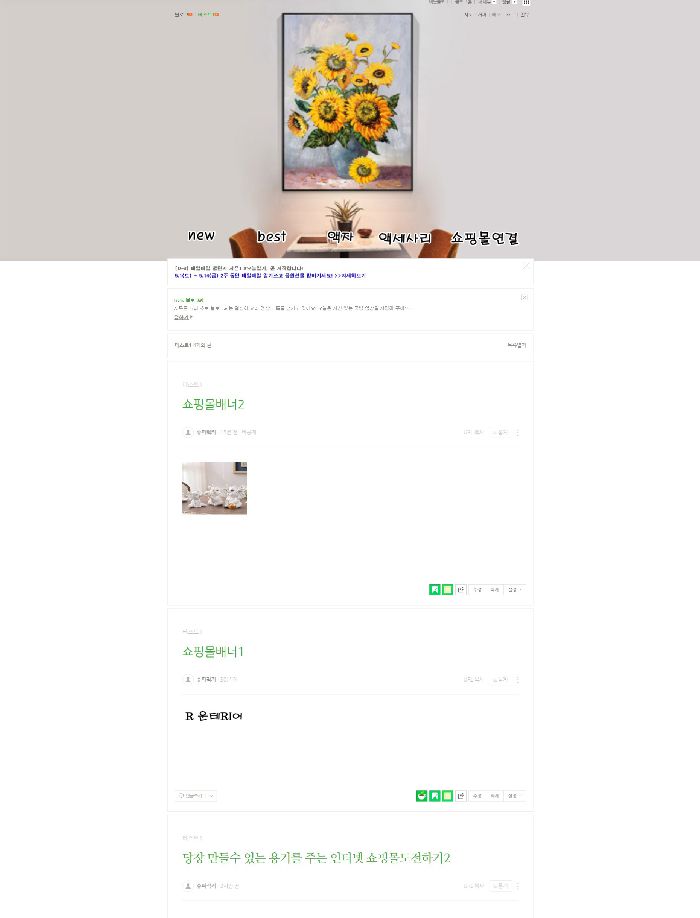Click author profile icon under 쇼핑몰배너1 title
700x918 pixels.
pyautogui.click(x=188, y=679)
